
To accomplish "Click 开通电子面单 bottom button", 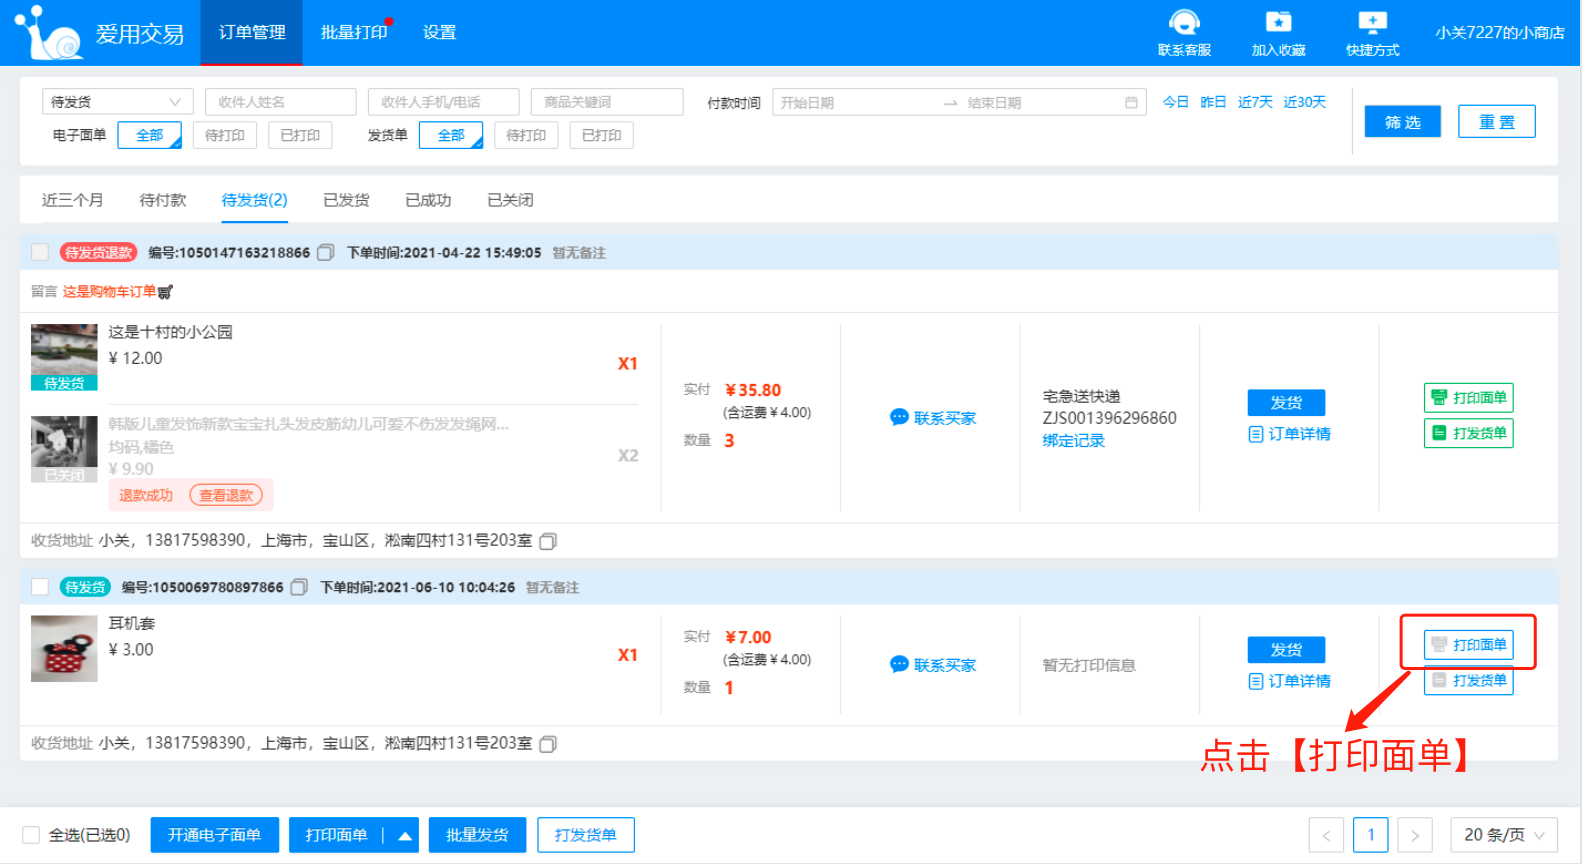I will (x=214, y=835).
